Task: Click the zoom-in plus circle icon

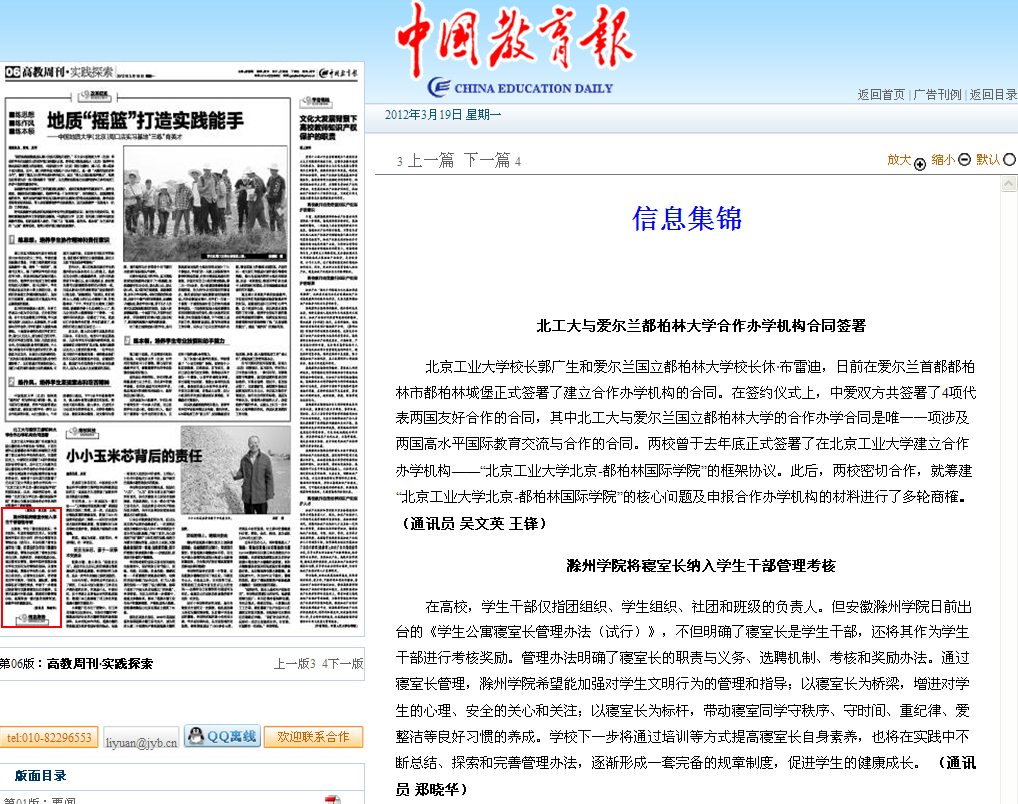Action: click(919, 164)
